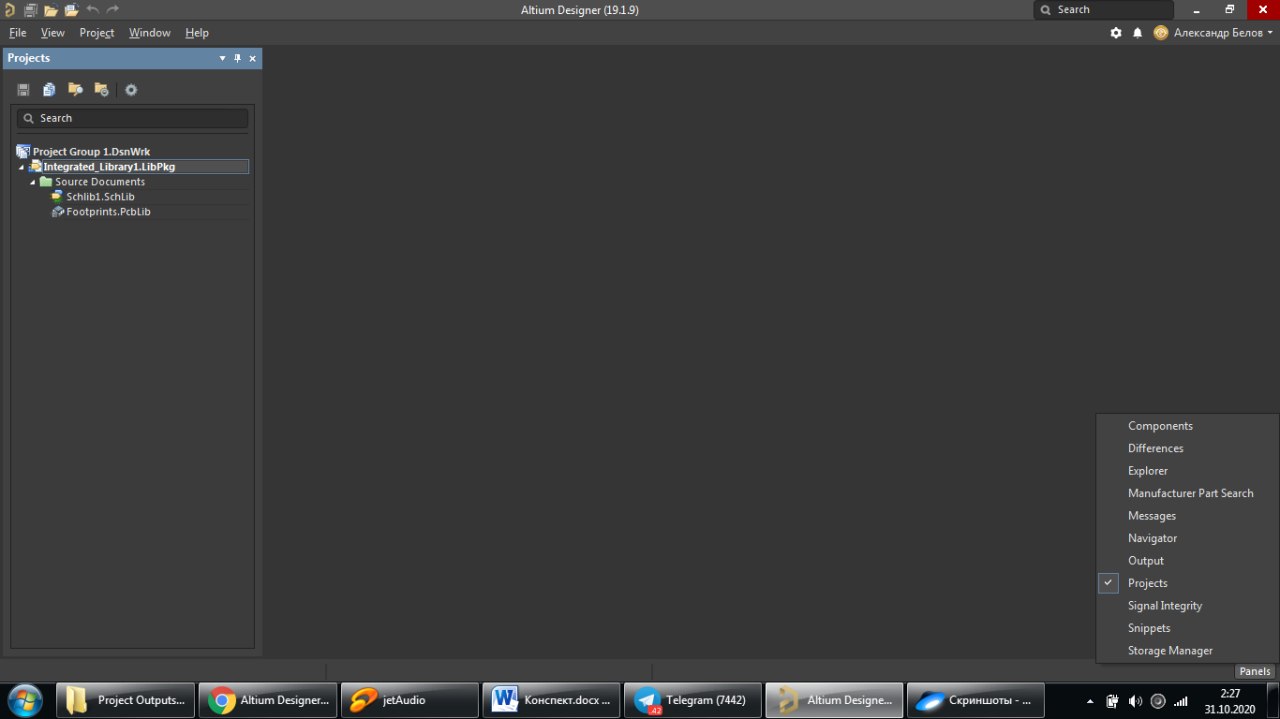
Task: Click the Projects panel save icon
Action: 23,90
